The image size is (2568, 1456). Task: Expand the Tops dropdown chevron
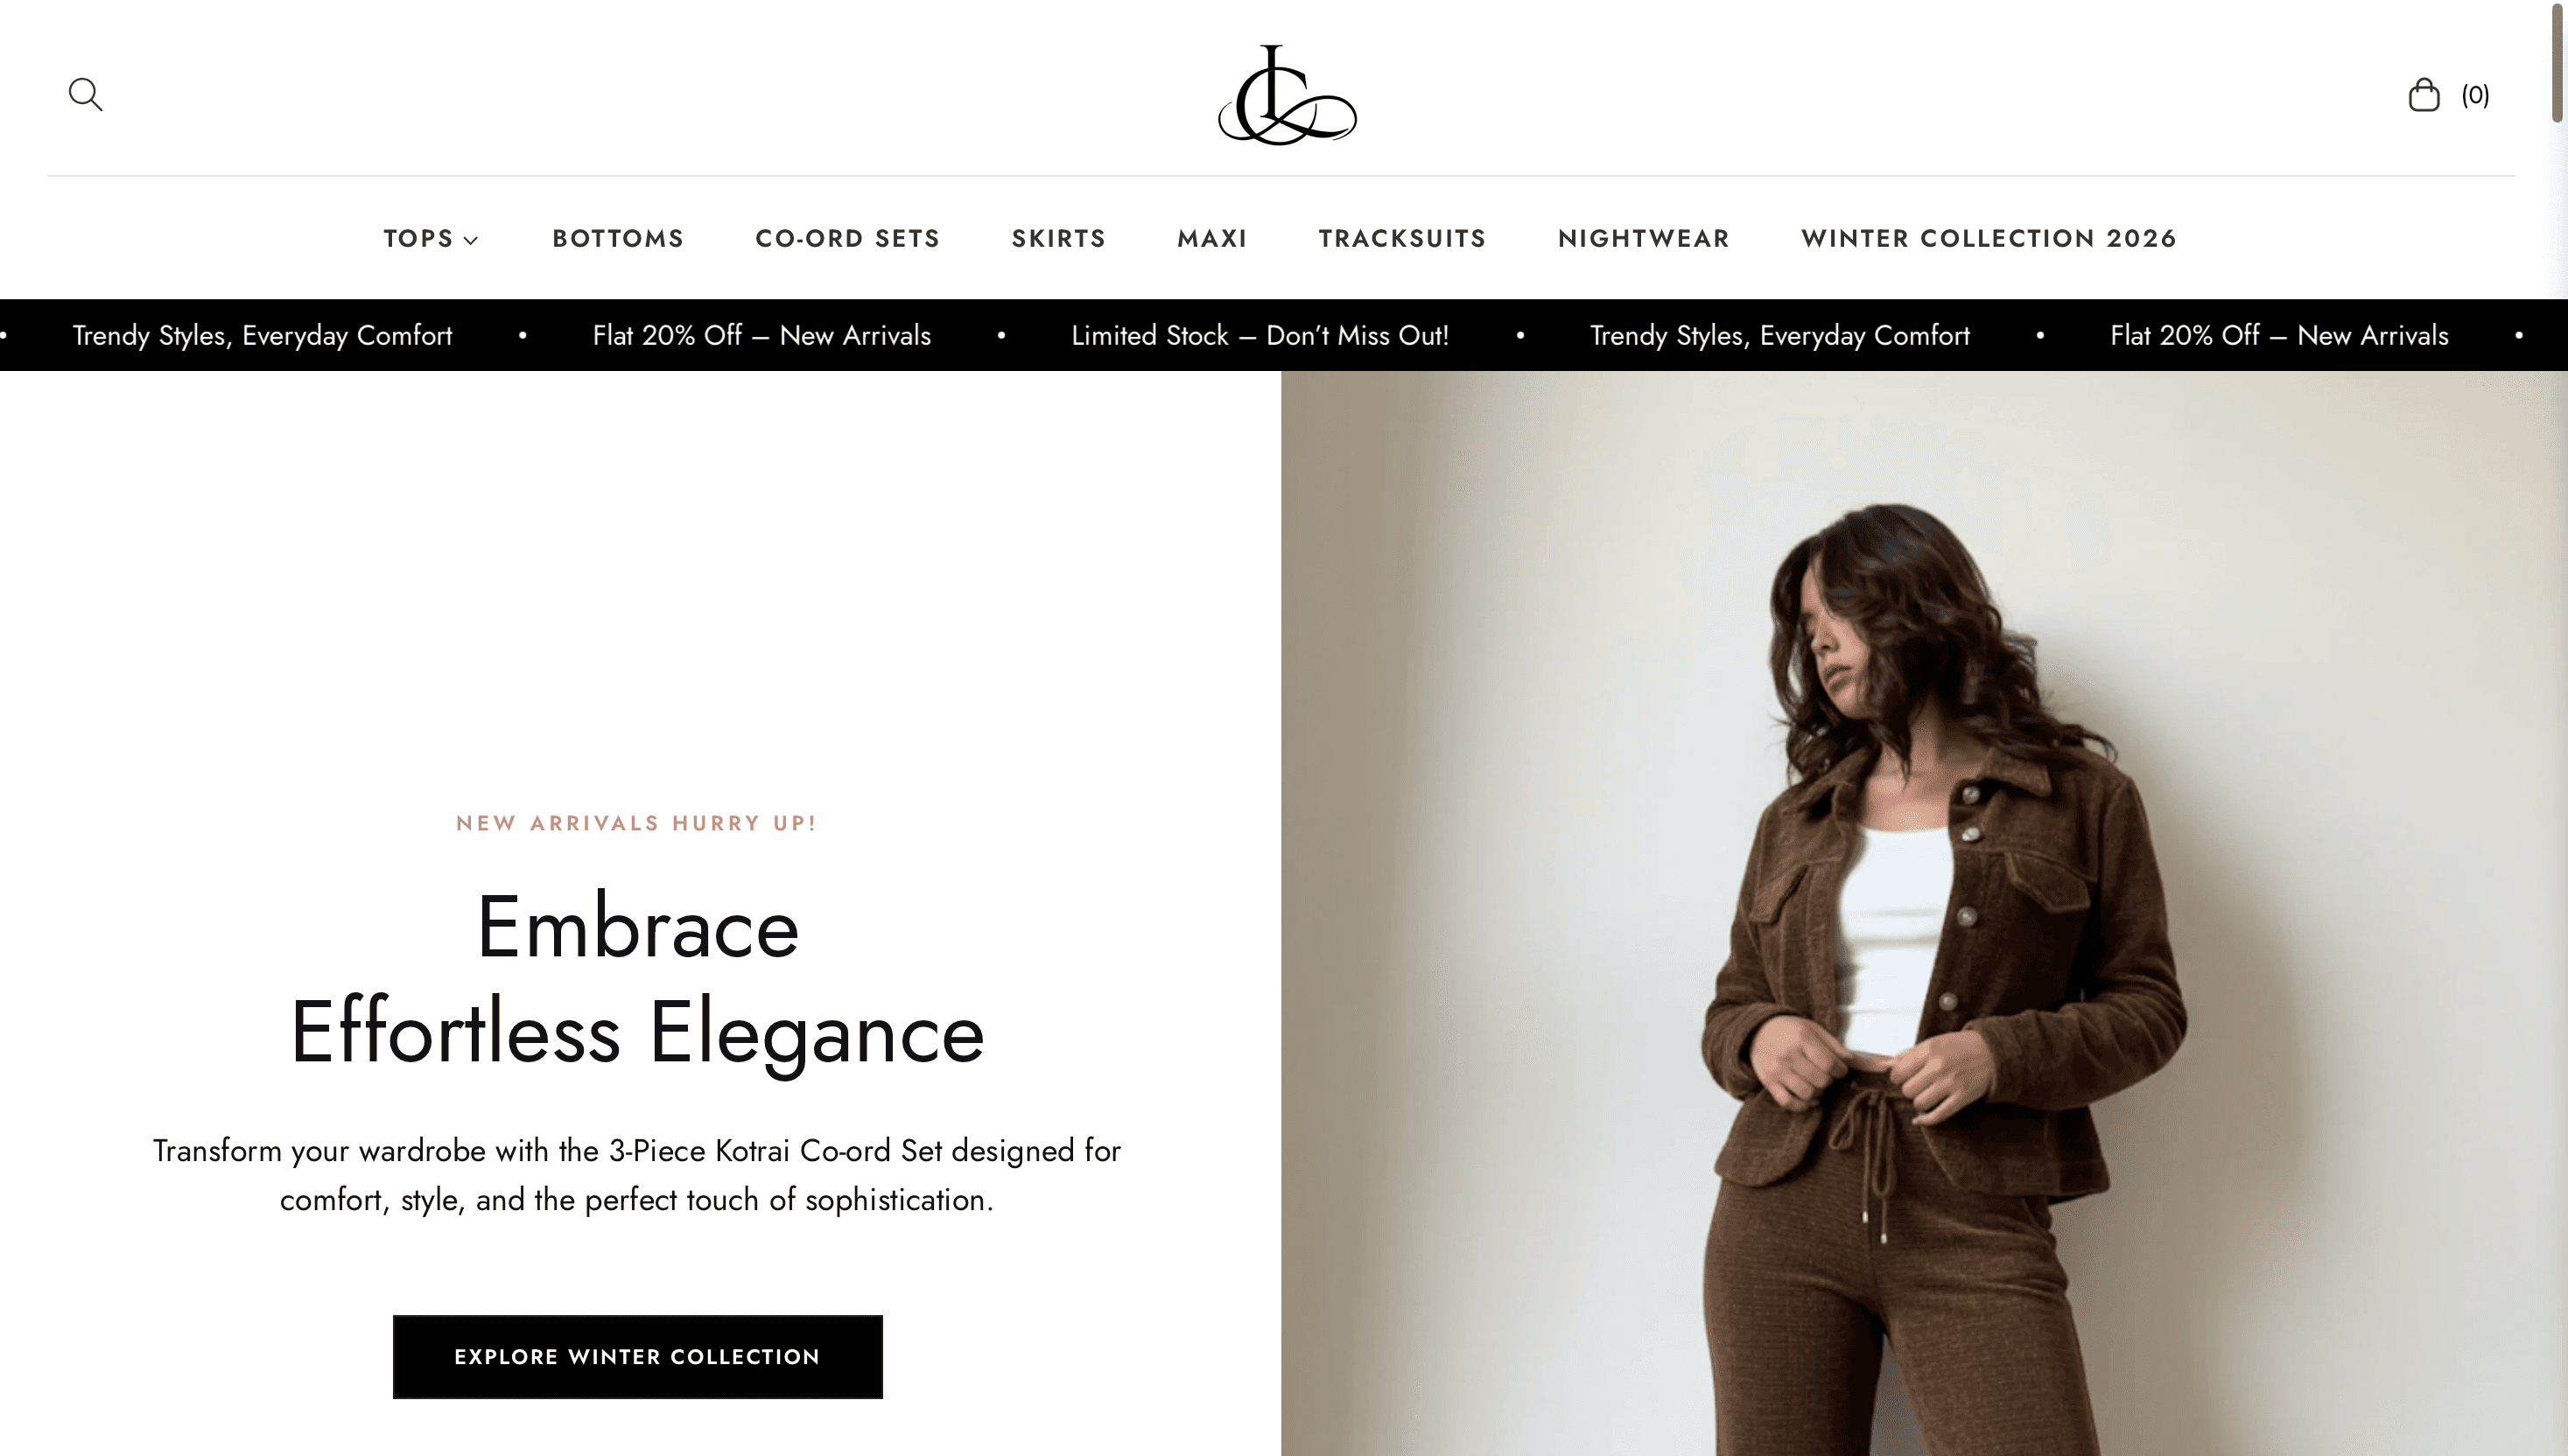click(x=471, y=240)
